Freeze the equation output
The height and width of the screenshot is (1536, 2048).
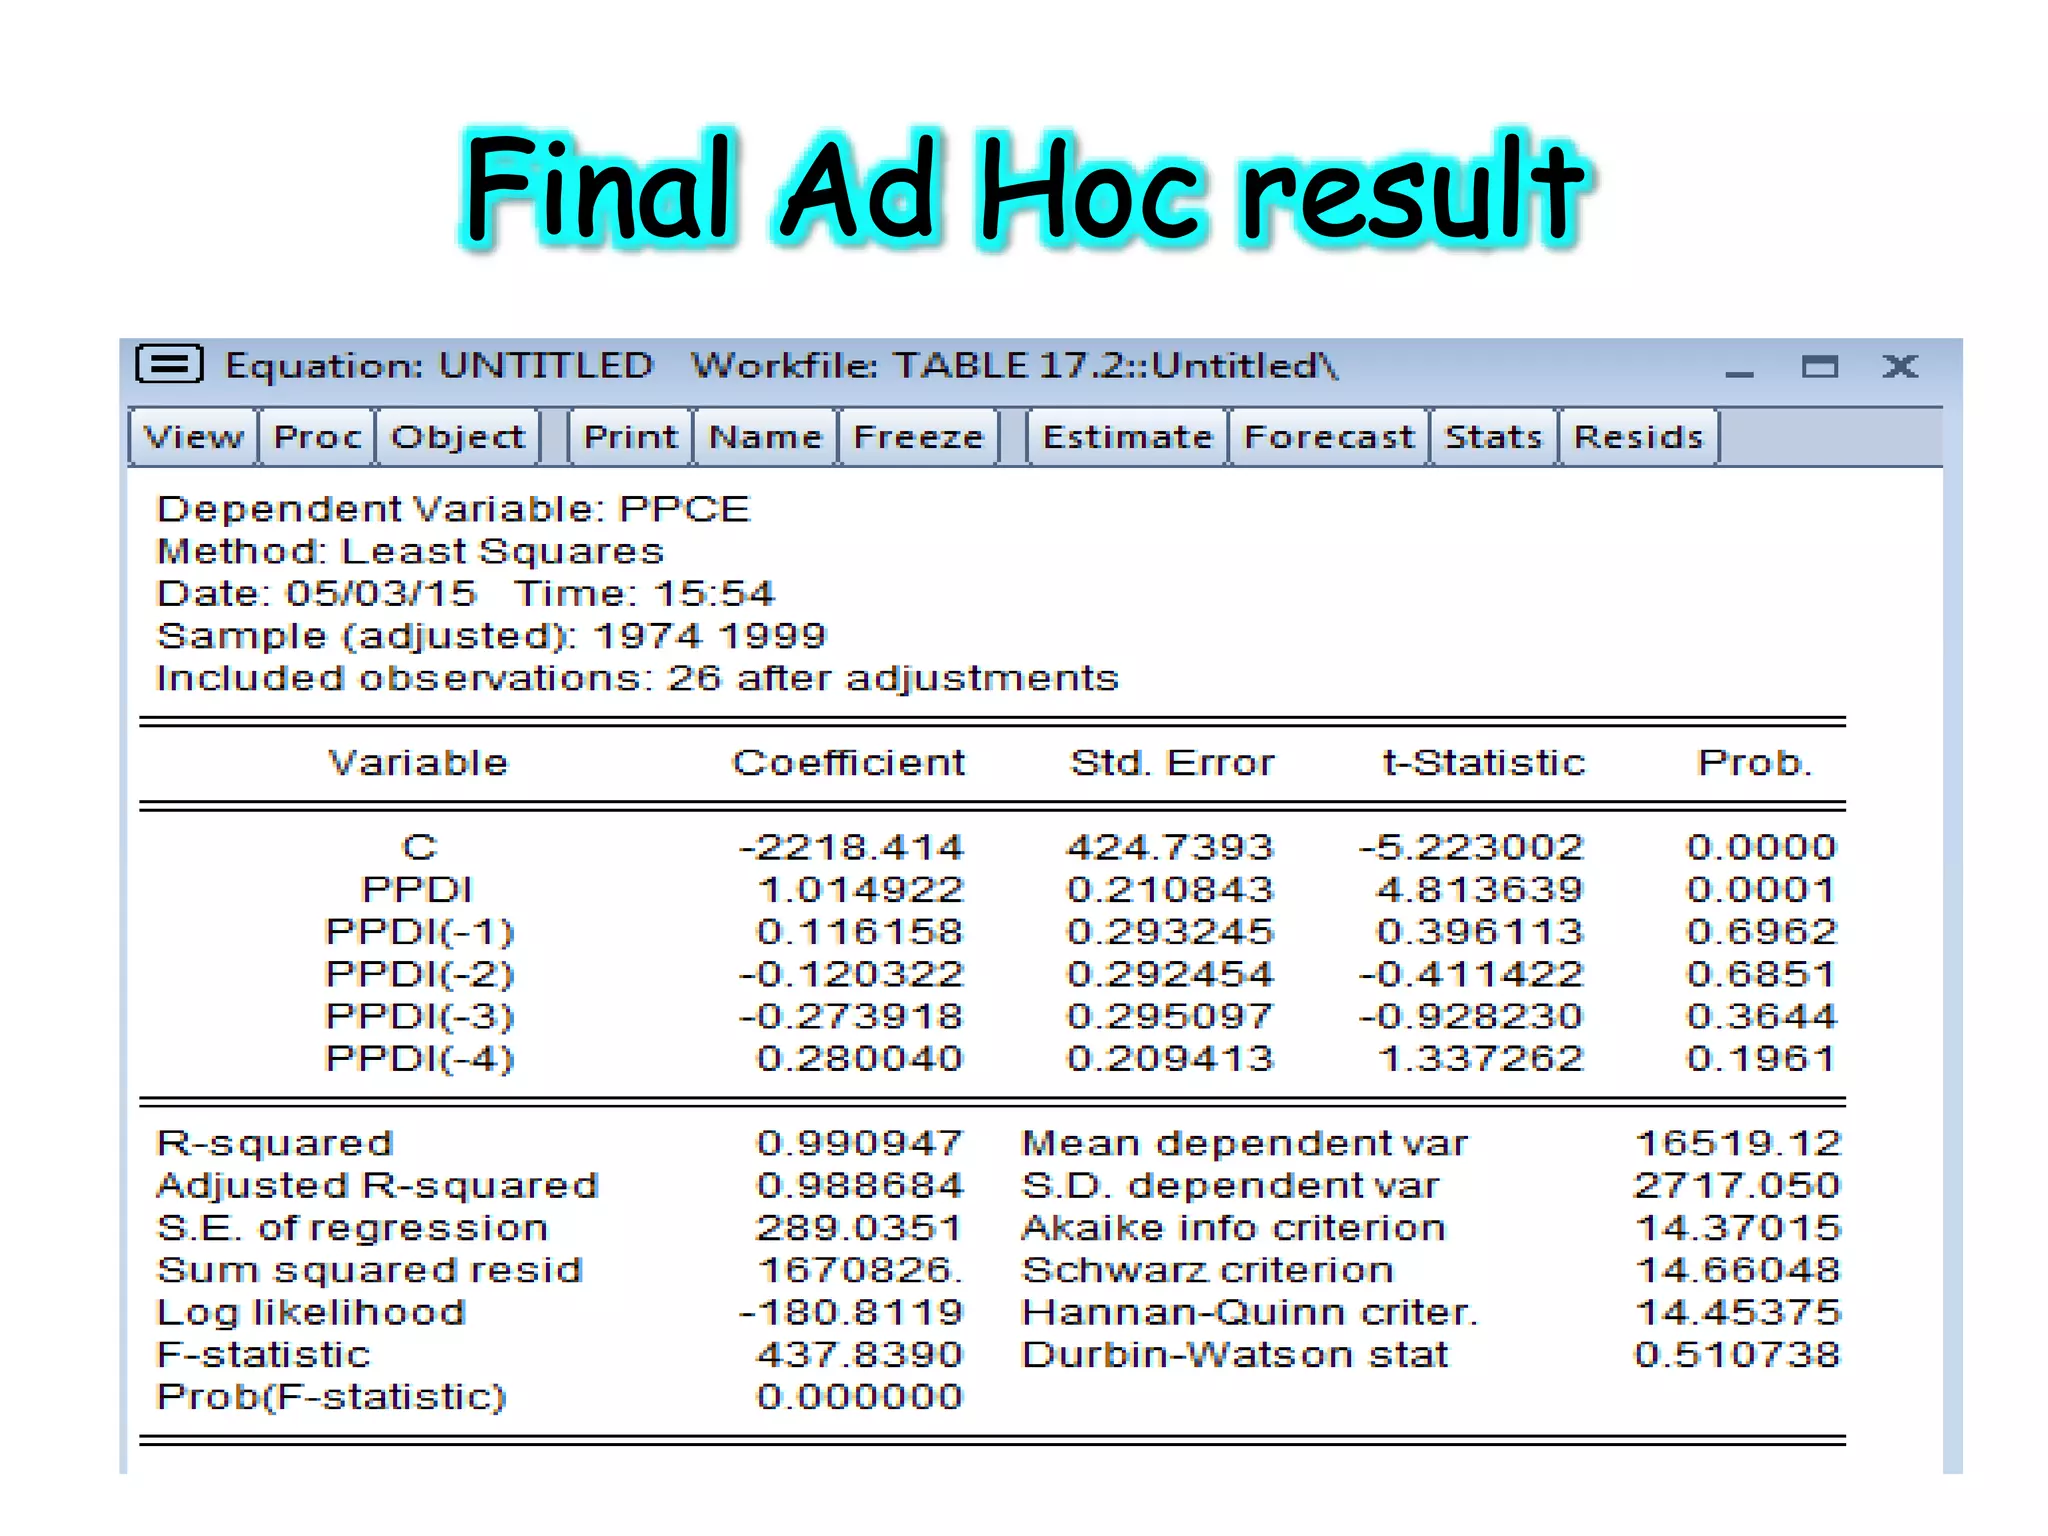pos(918,437)
